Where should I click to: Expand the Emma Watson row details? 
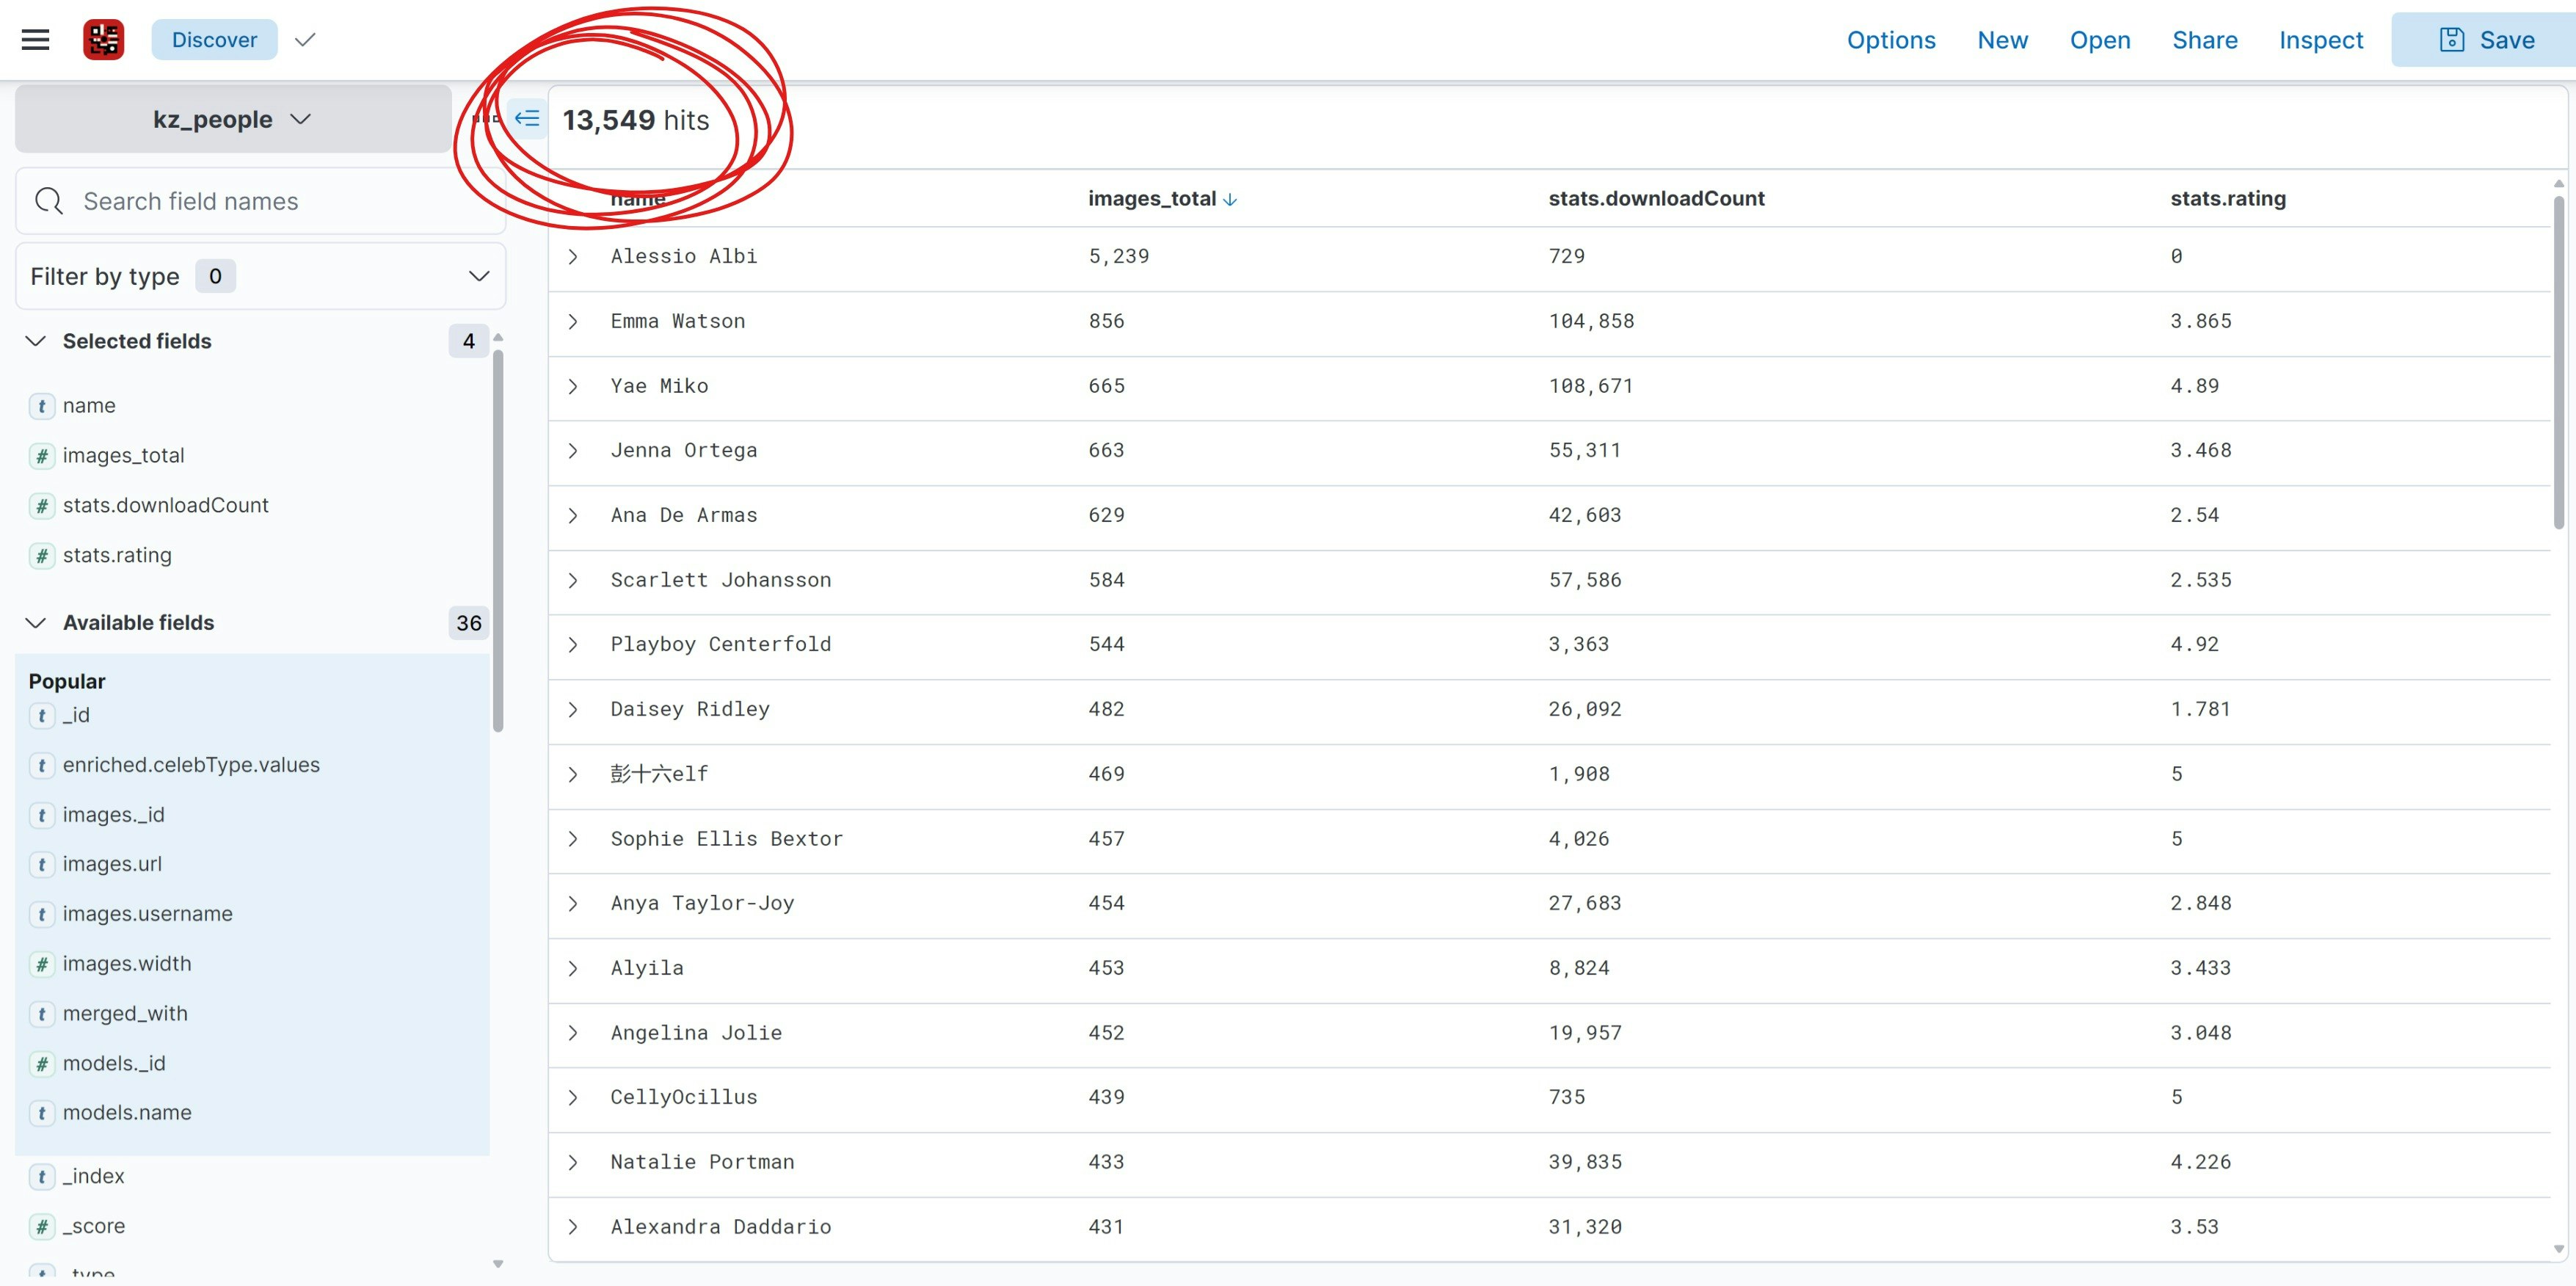[x=573, y=322]
